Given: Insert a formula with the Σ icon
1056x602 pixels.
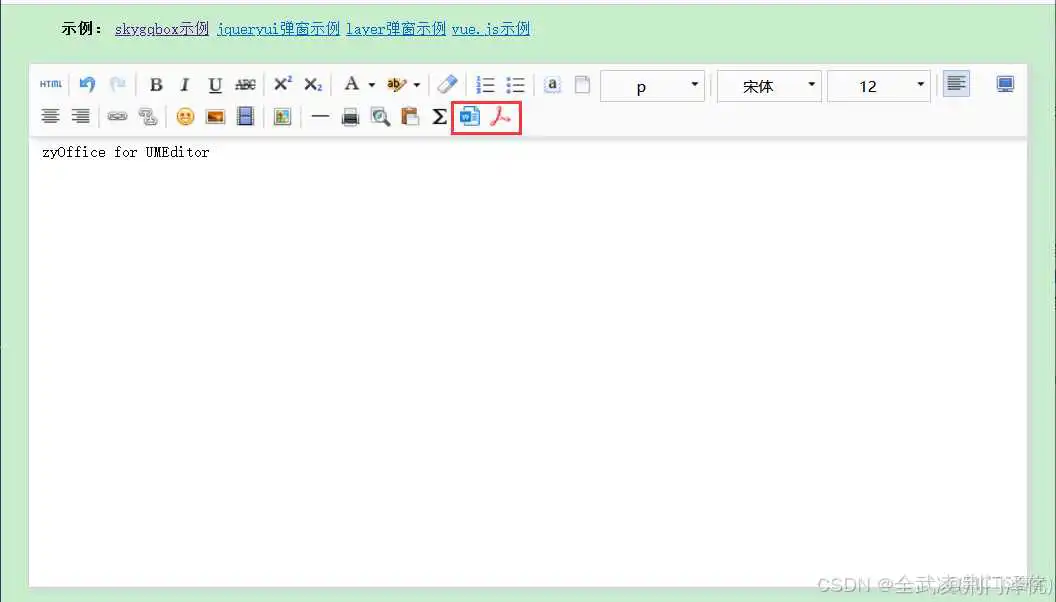Looking at the screenshot, I should click(439, 117).
